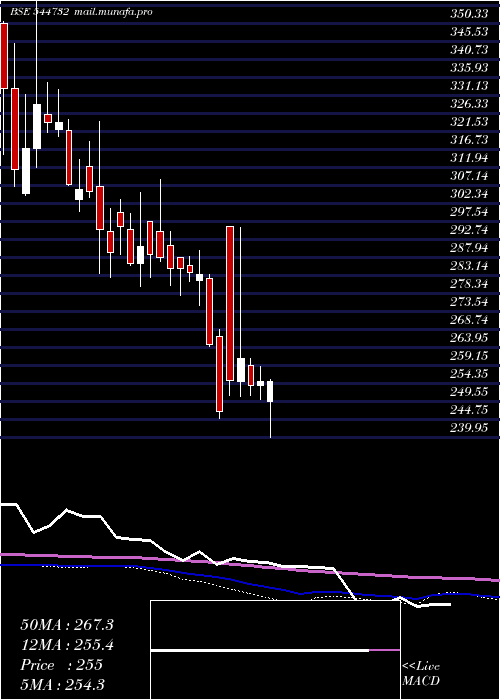
Task: Select the 302.34 price axis label
Action: (x=469, y=194)
